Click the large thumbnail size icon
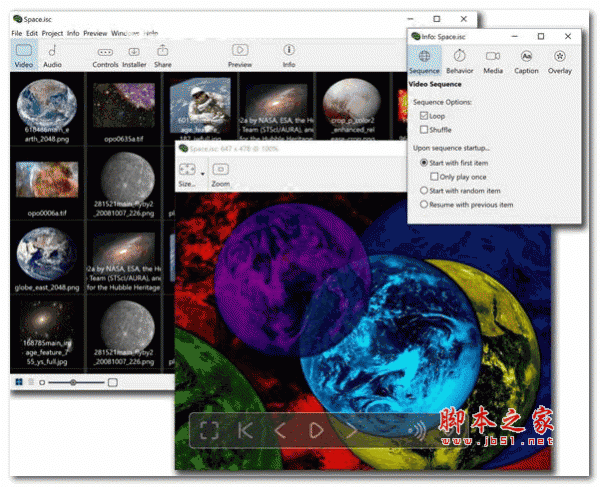The width and height of the screenshot is (600, 487). (112, 382)
